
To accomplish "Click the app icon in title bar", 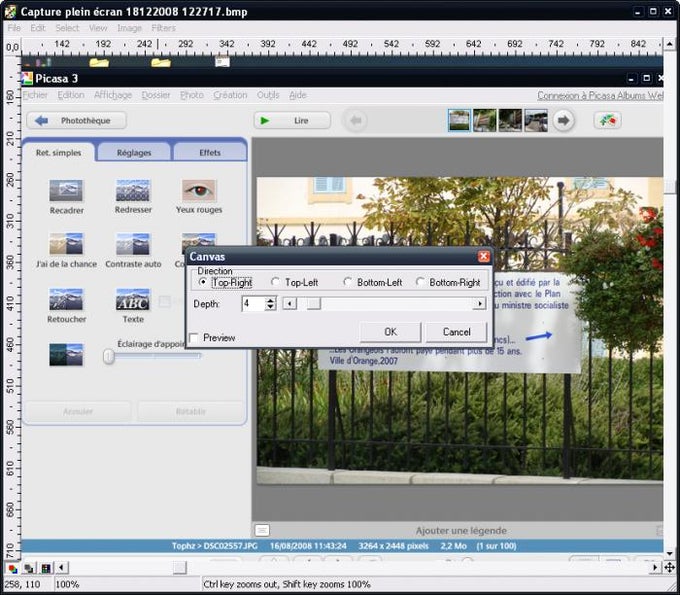I will pos(10,11).
